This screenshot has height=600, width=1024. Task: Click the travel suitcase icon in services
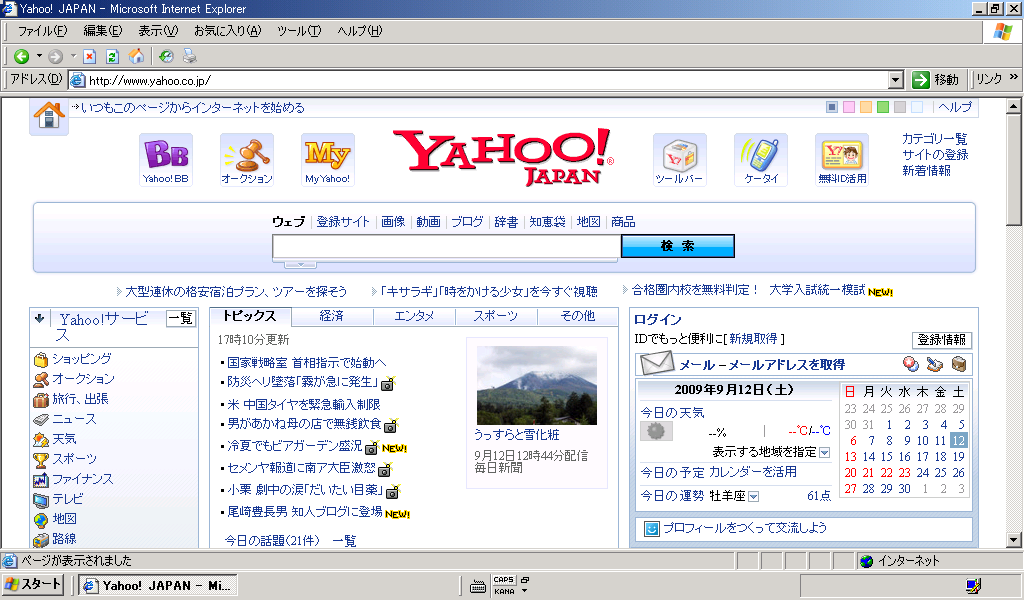41,400
